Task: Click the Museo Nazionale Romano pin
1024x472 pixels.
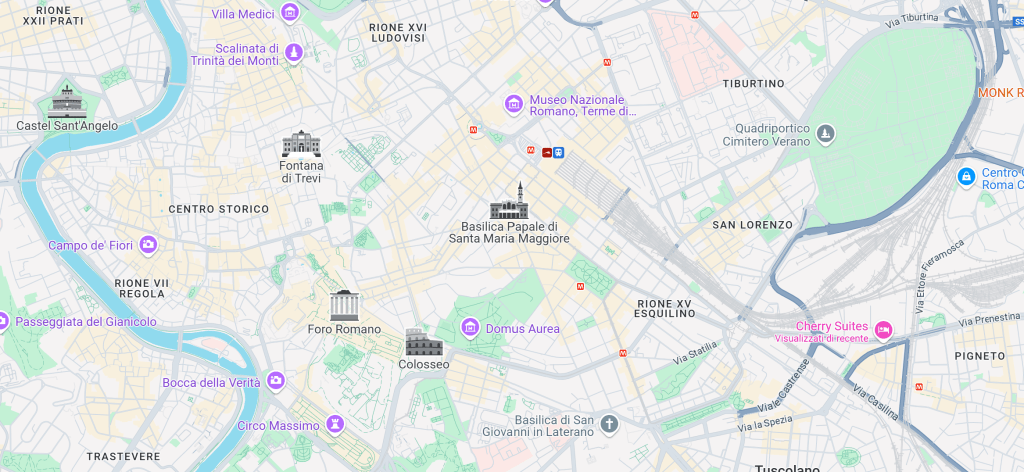Action: click(x=514, y=104)
